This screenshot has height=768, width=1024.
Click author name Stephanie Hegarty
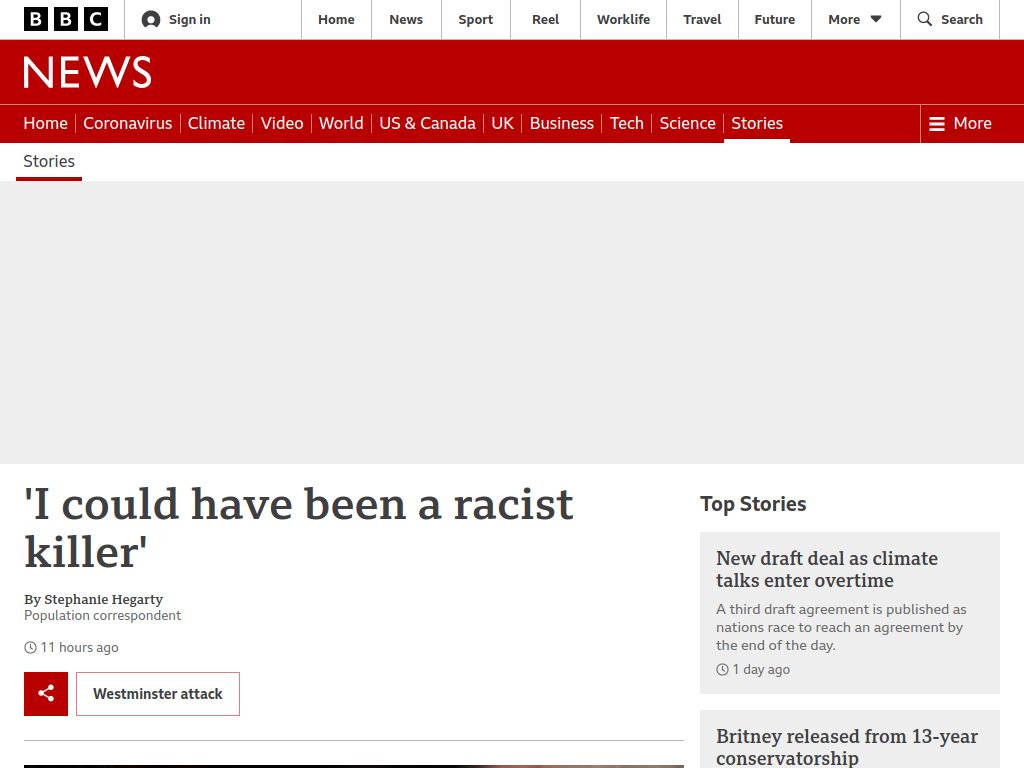(104, 600)
